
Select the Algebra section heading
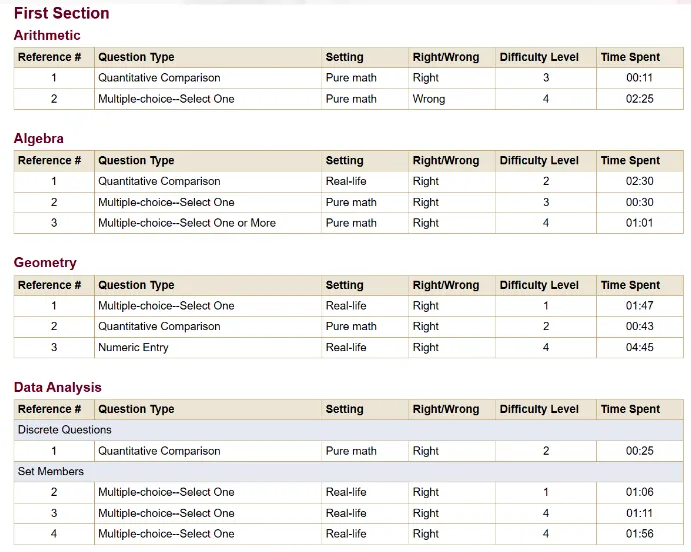point(39,139)
